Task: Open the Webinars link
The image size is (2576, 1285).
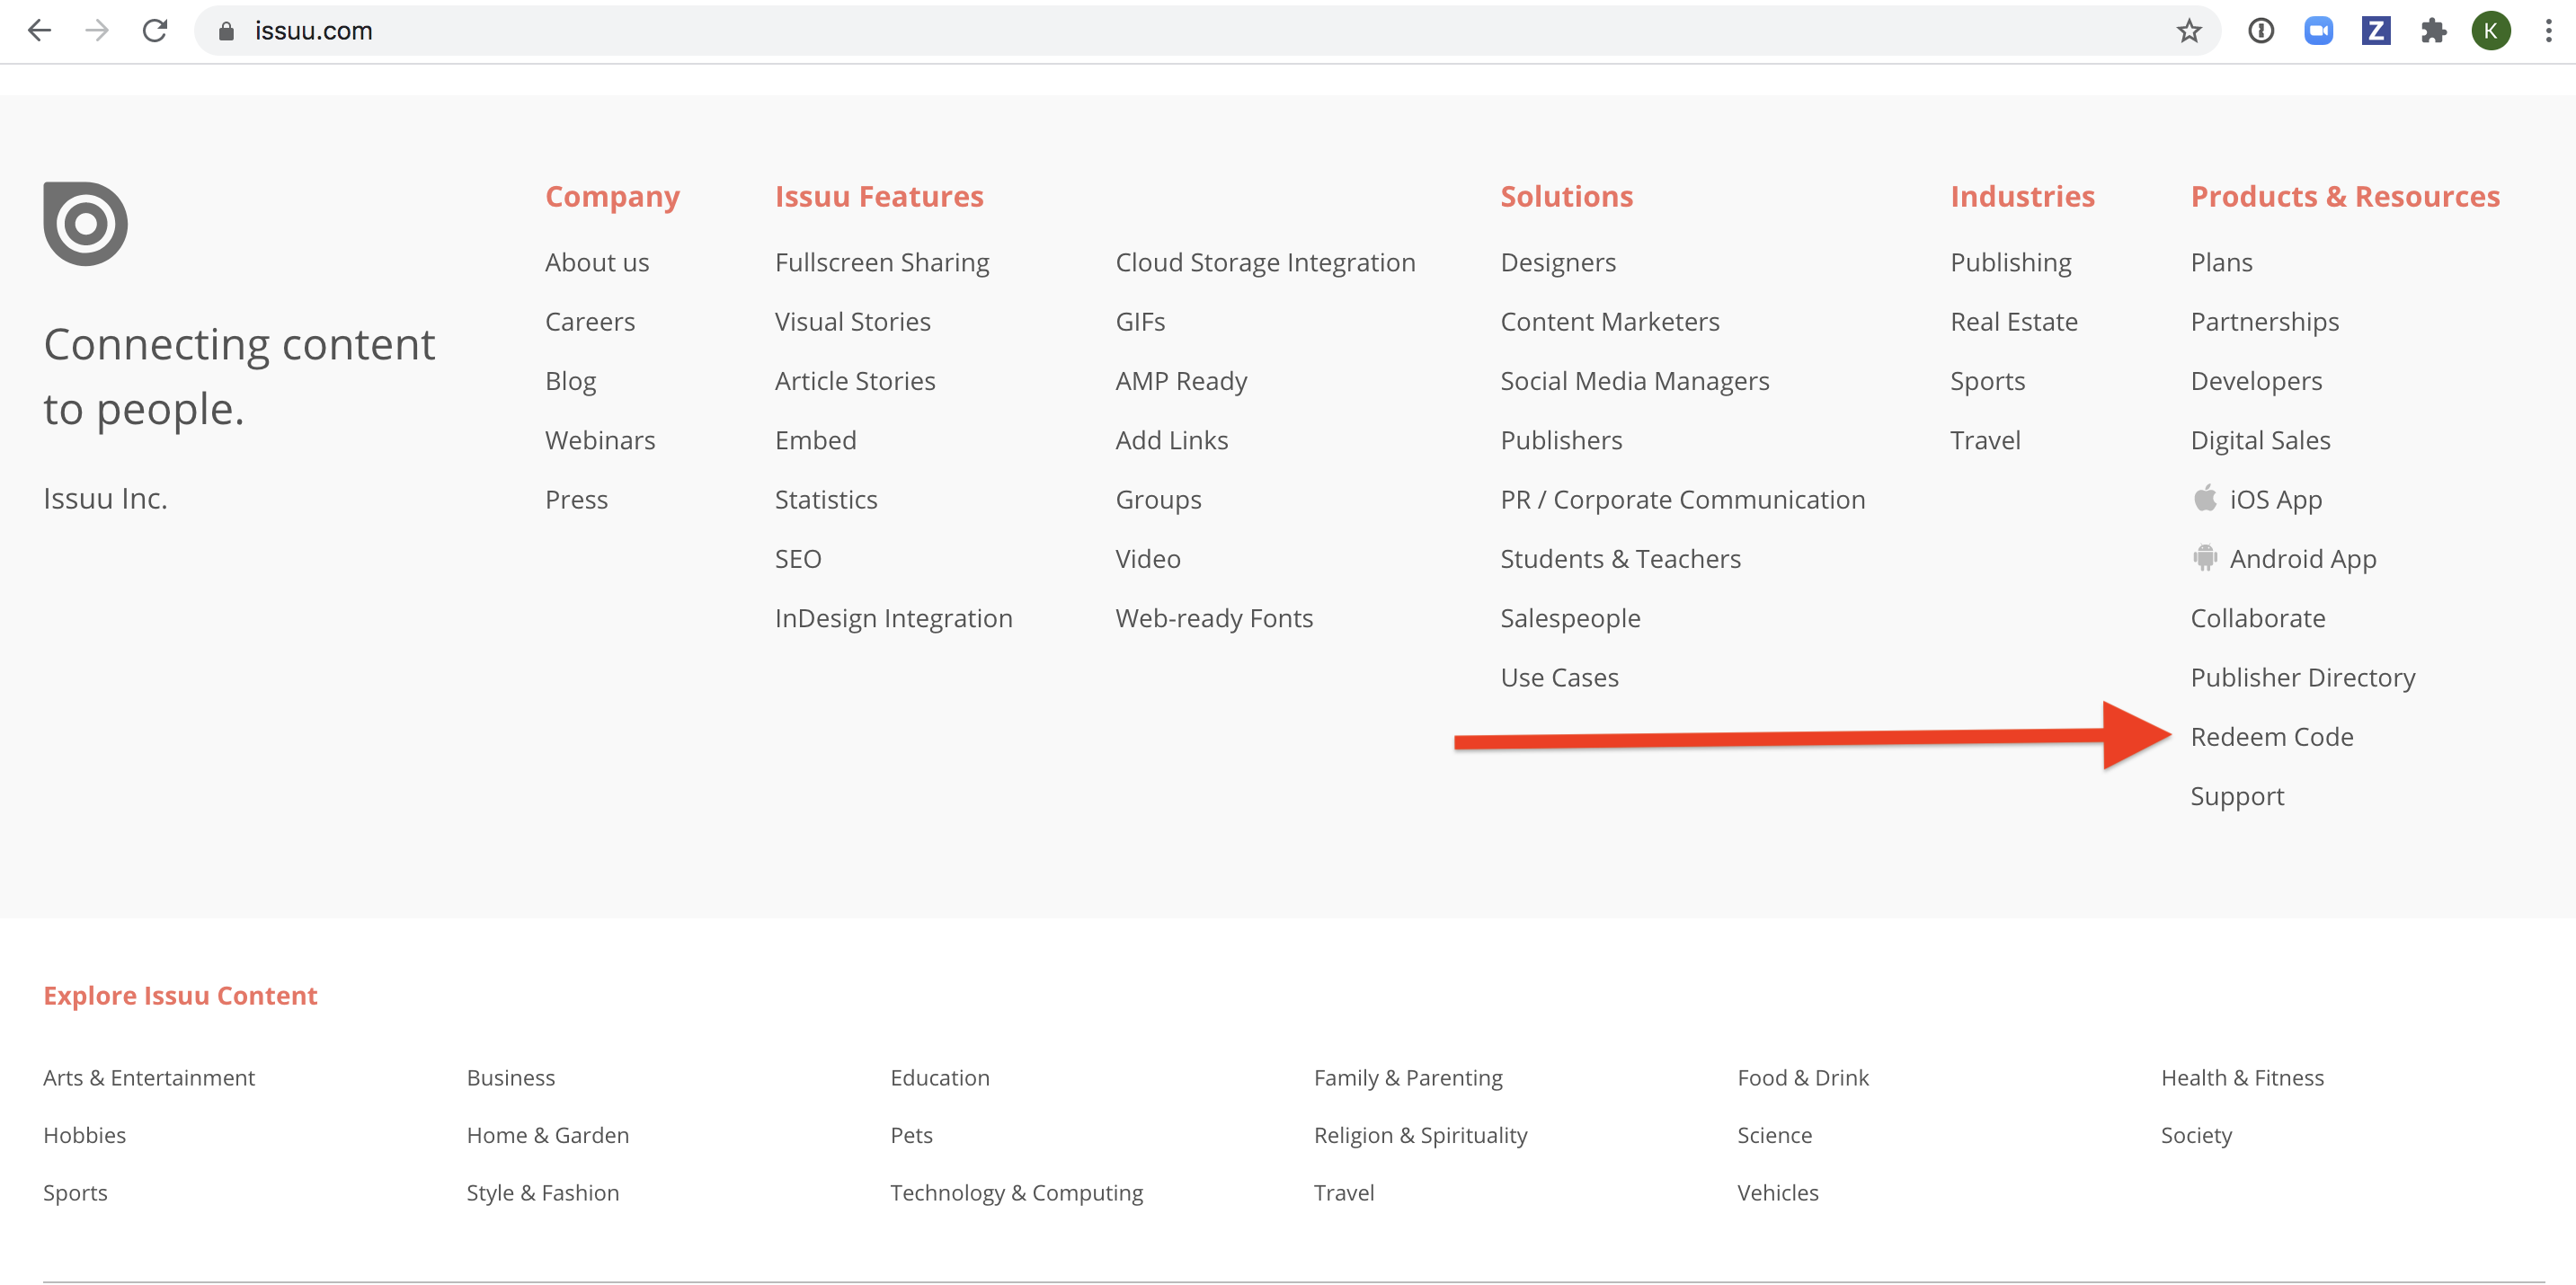Action: tap(600, 440)
